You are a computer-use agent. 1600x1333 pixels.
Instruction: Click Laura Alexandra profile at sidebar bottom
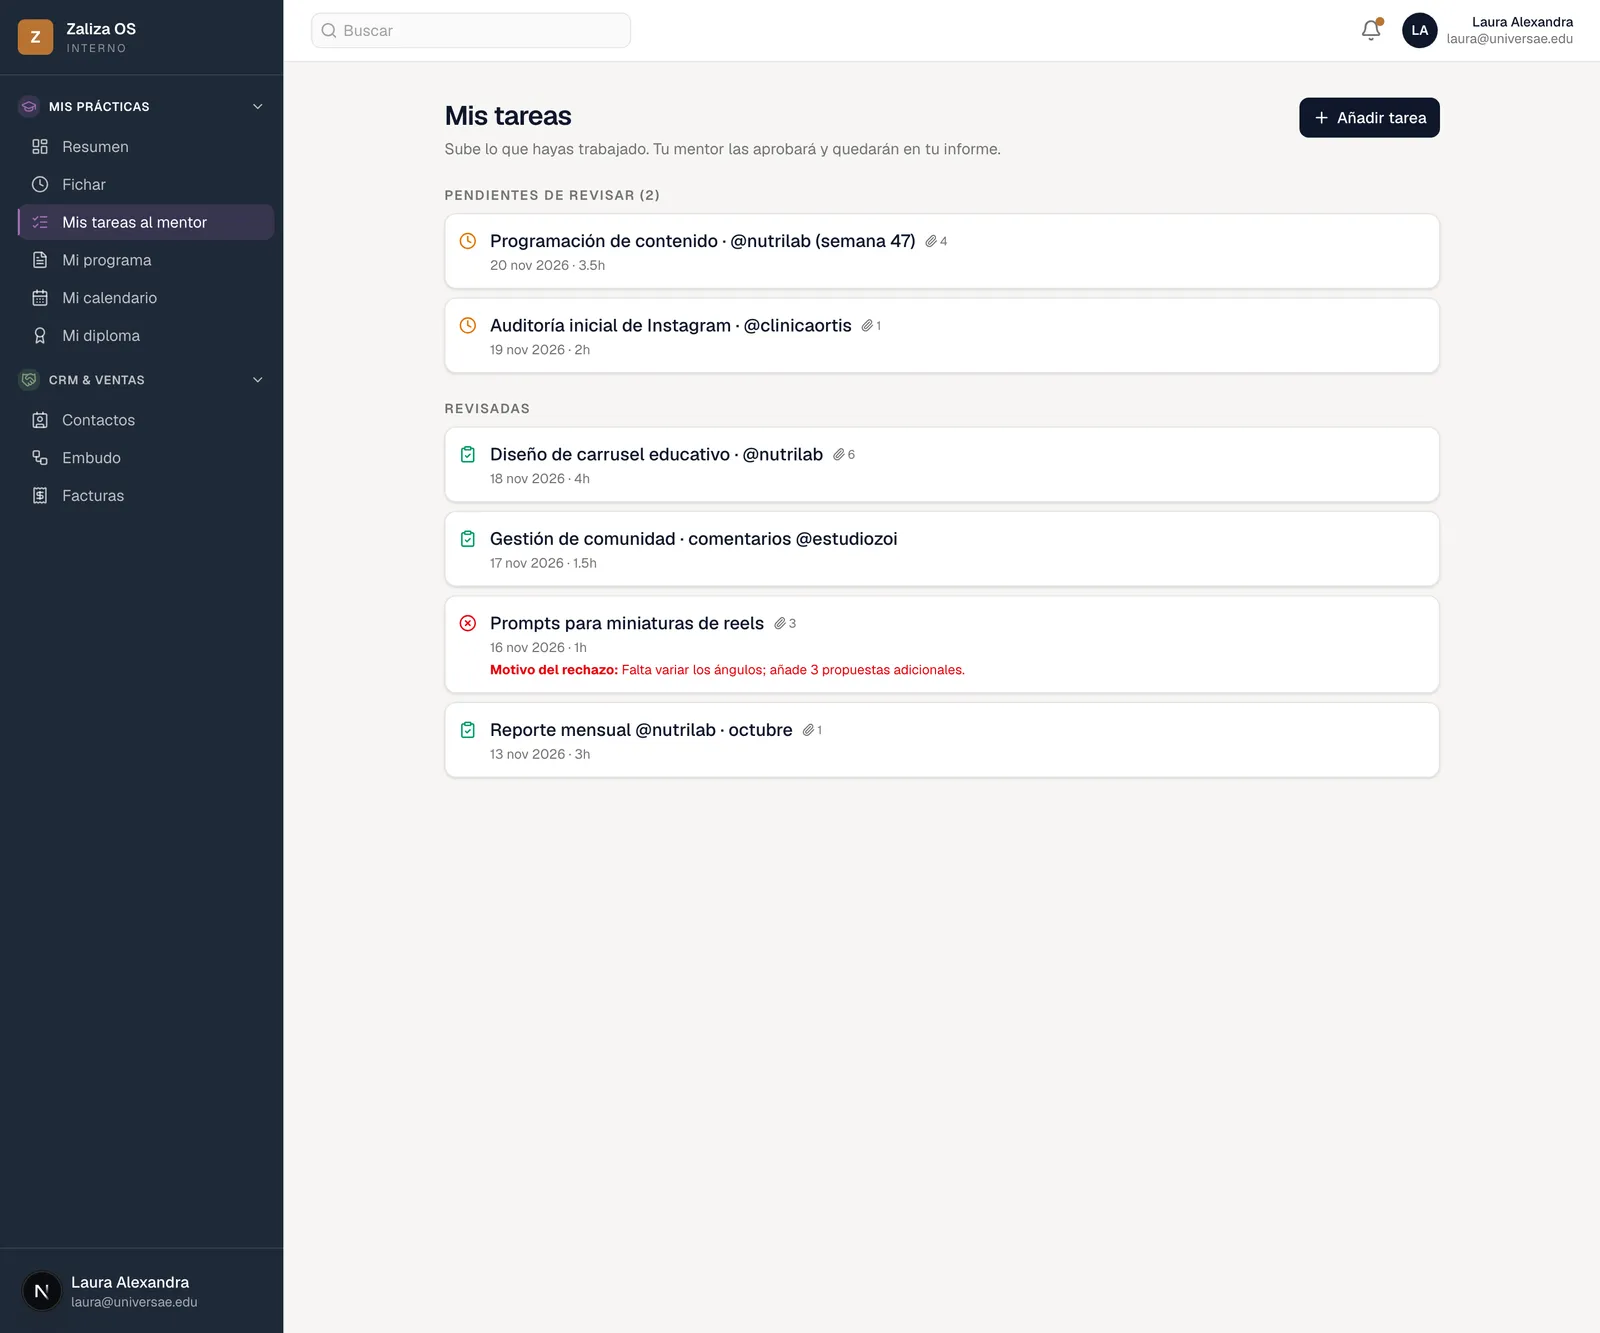click(141, 1291)
